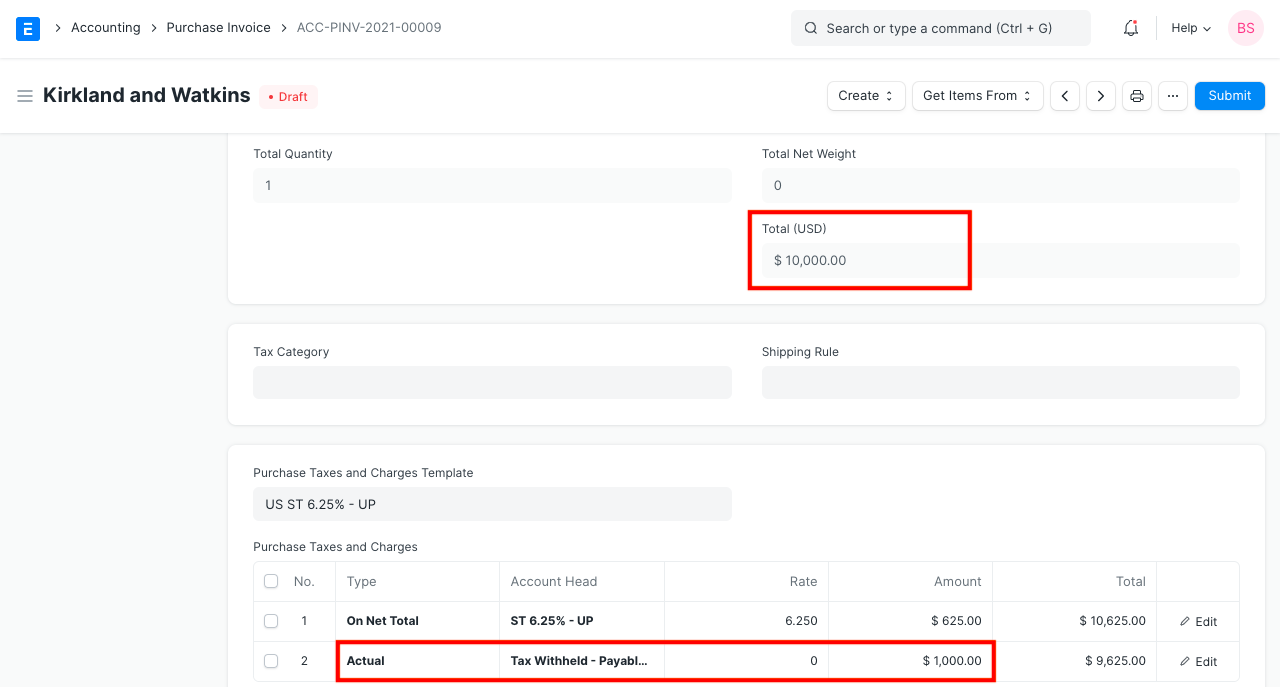Select all rows in Purchase Taxes table
This screenshot has height=687, width=1280.
(x=271, y=581)
